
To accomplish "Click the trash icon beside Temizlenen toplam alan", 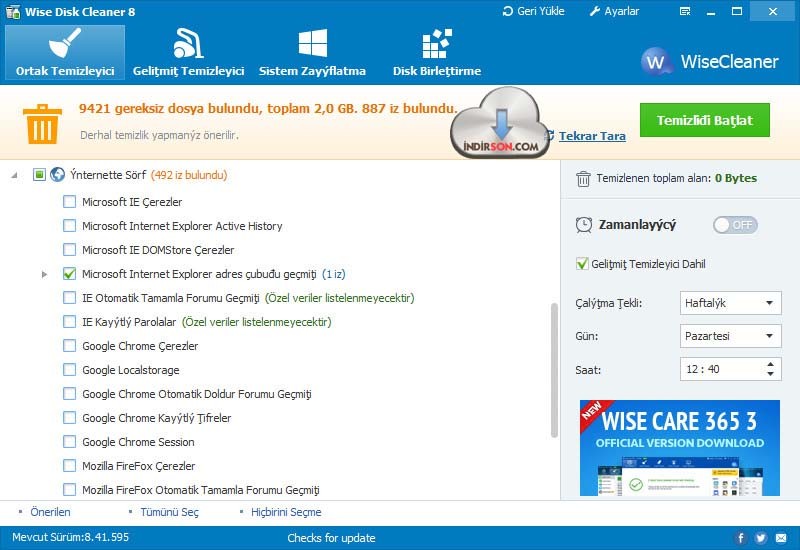I will (583, 179).
